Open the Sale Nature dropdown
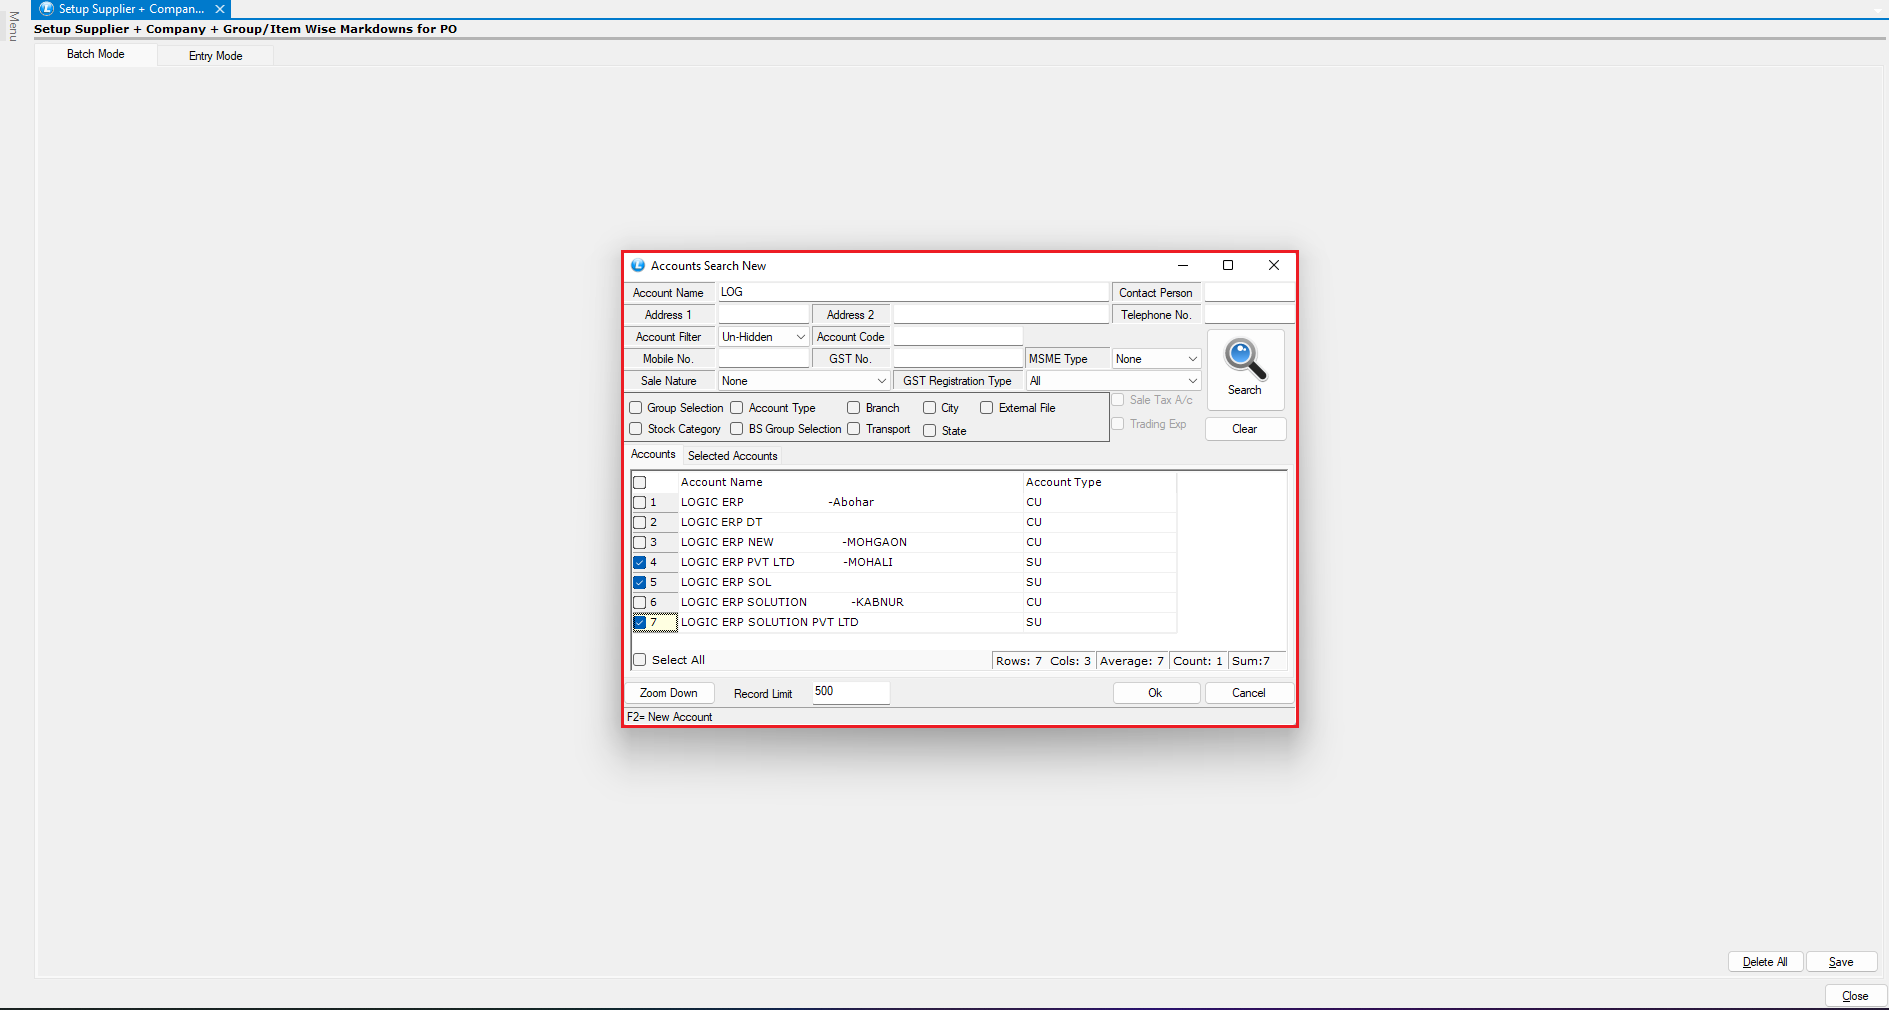Viewport: 1889px width, 1010px height. pyautogui.click(x=881, y=381)
